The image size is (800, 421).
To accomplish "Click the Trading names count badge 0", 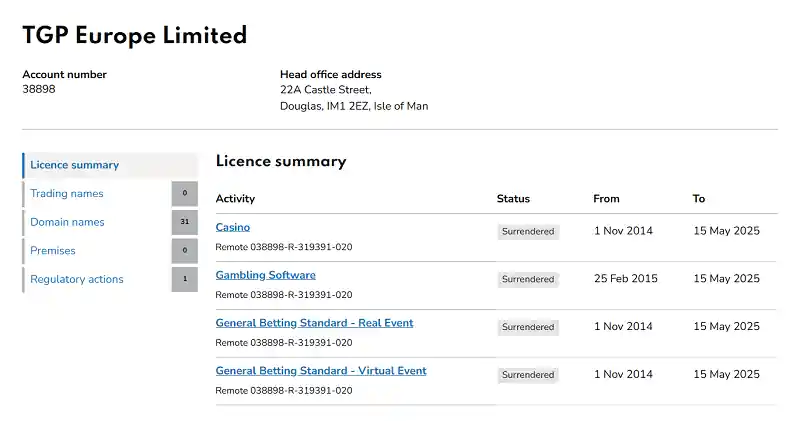I will [185, 193].
